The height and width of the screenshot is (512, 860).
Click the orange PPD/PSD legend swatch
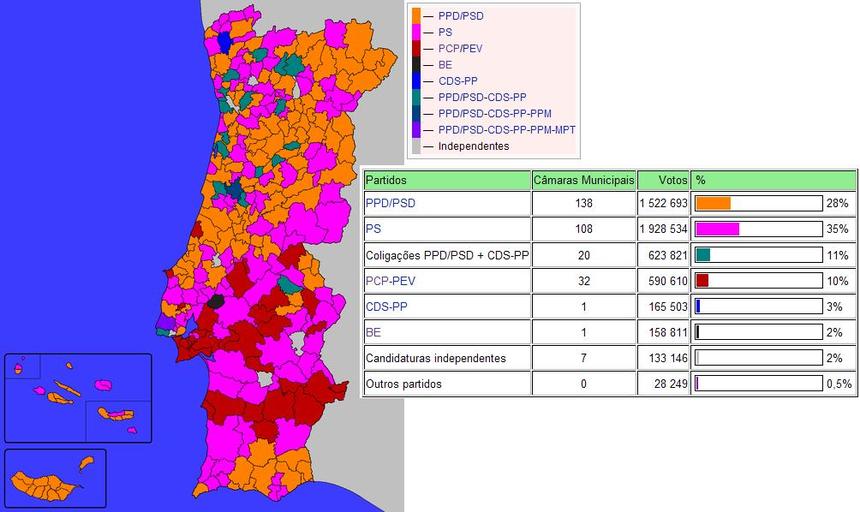pyautogui.click(x=417, y=16)
